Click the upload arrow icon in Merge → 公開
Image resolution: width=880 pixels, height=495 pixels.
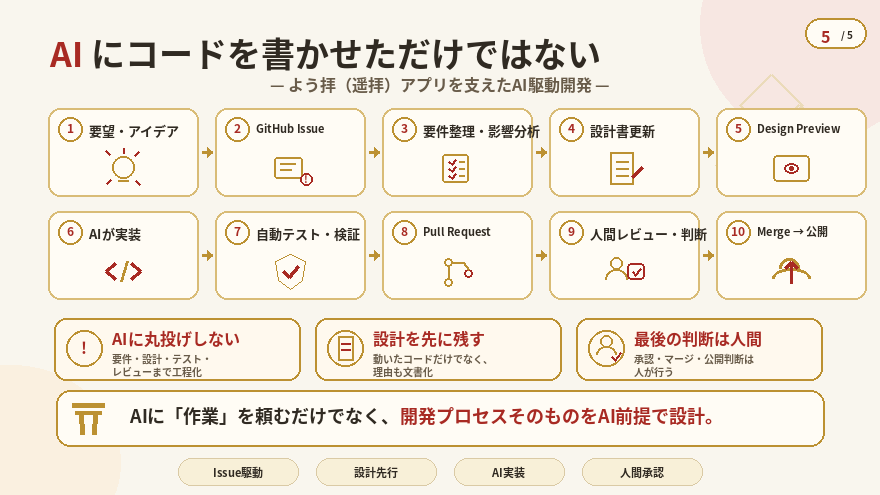click(x=791, y=271)
